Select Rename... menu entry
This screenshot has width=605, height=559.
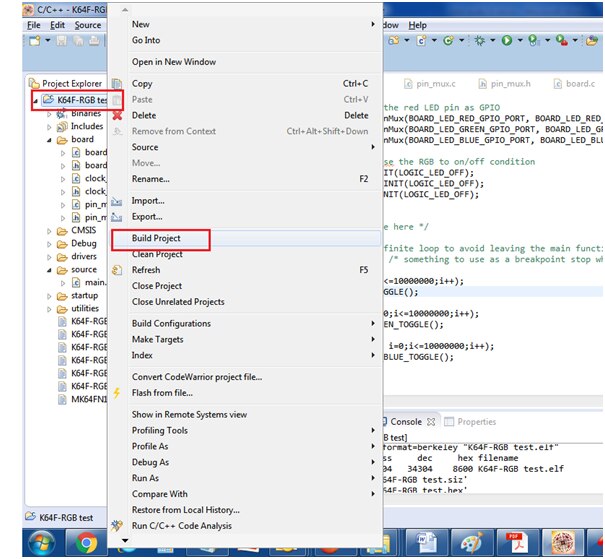click(245, 179)
